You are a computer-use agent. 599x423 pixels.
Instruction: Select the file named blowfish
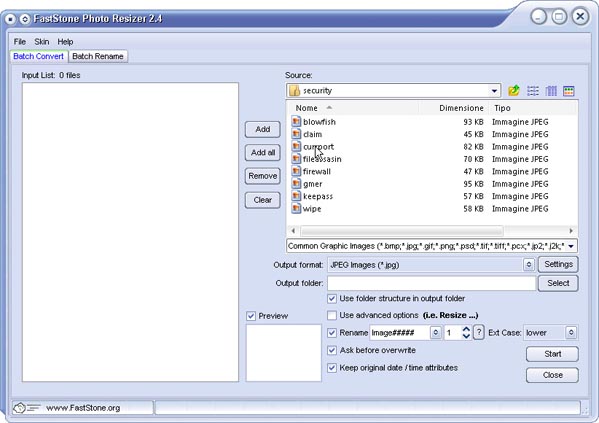319,122
